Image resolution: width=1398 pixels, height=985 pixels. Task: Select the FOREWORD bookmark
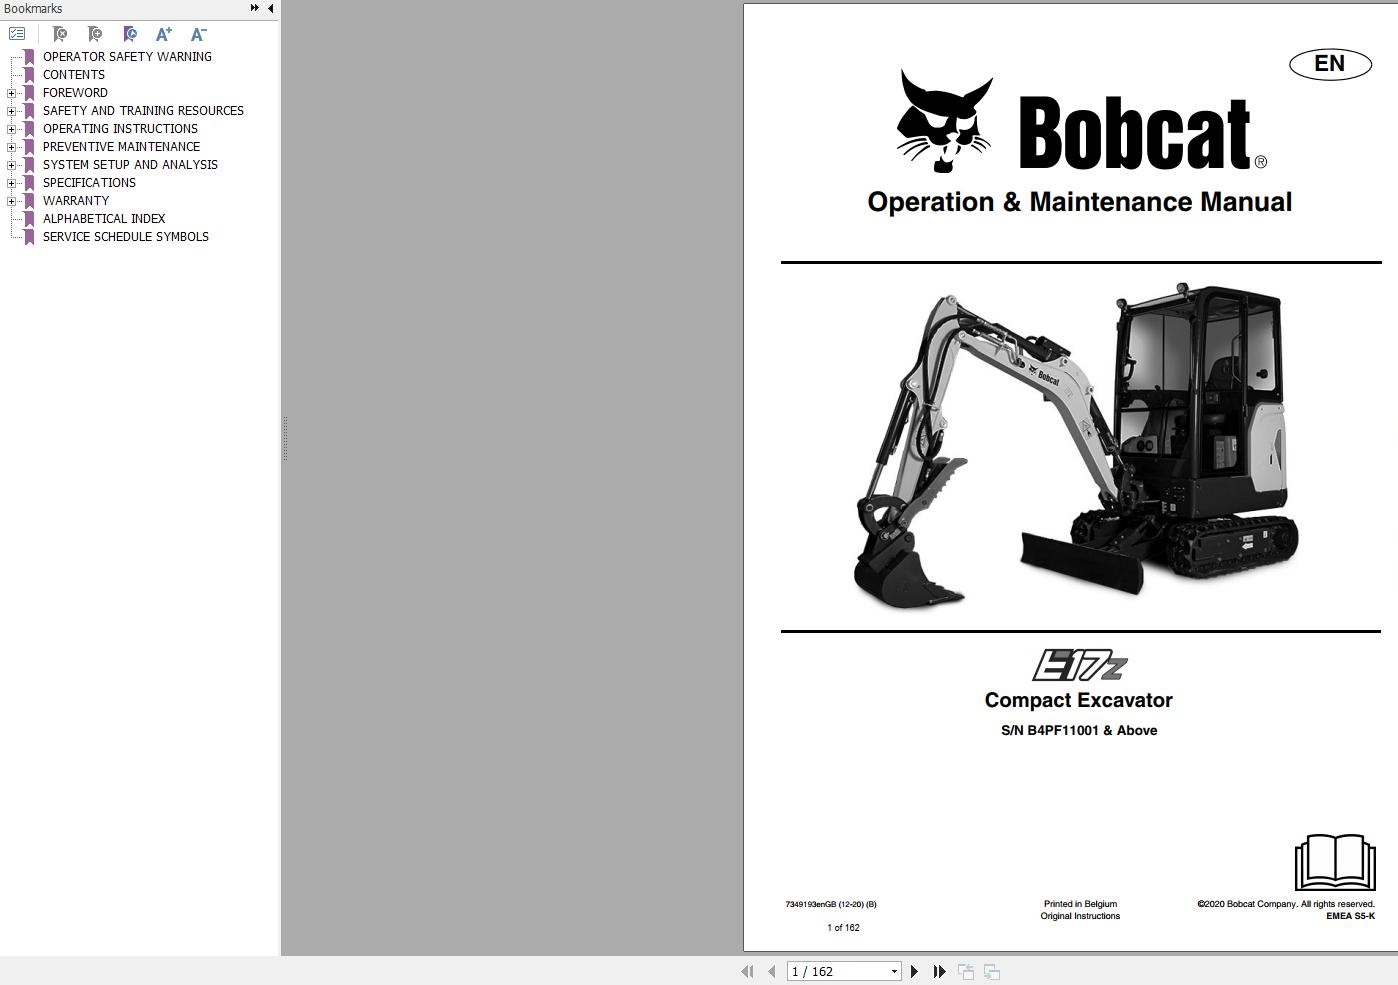click(x=75, y=93)
